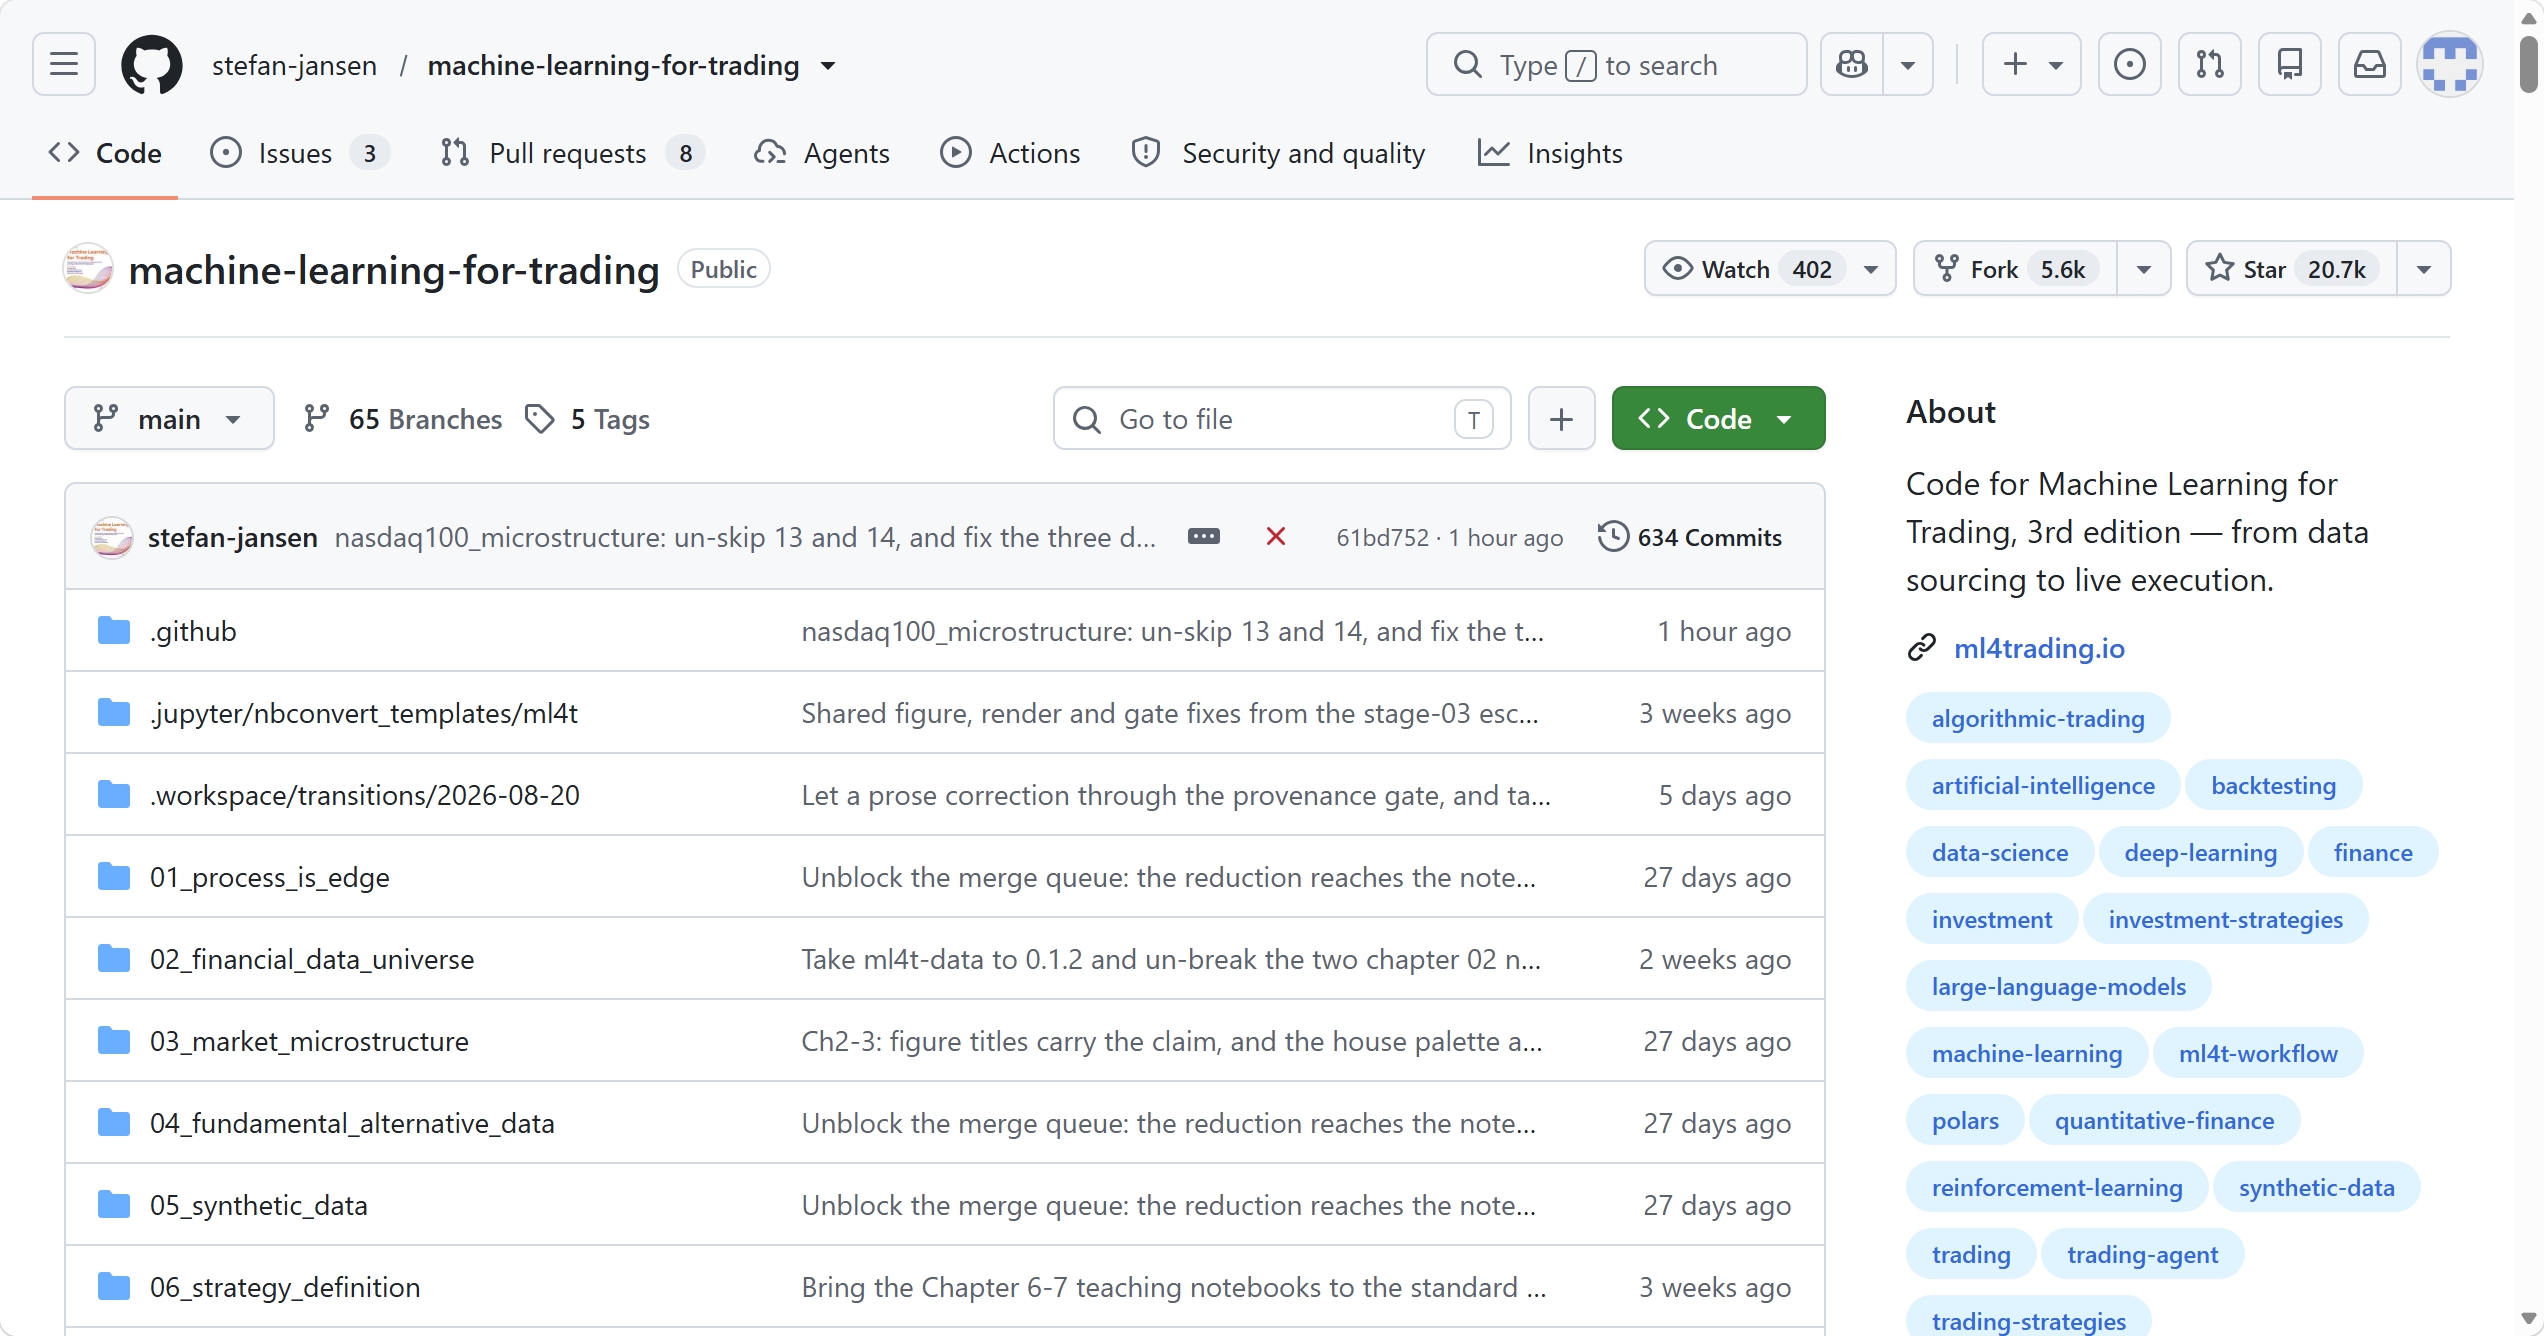Switch to the Pull requests tab
Viewport: 2544px width, 1336px height.
tap(572, 153)
